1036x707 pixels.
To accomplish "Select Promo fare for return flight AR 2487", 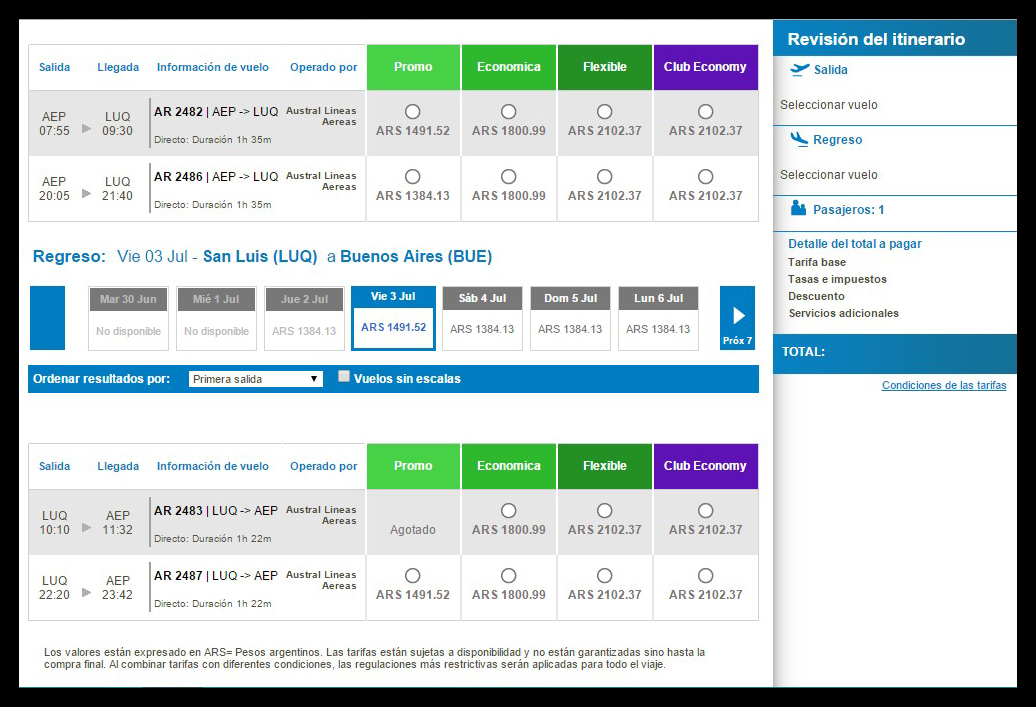I will [x=413, y=576].
